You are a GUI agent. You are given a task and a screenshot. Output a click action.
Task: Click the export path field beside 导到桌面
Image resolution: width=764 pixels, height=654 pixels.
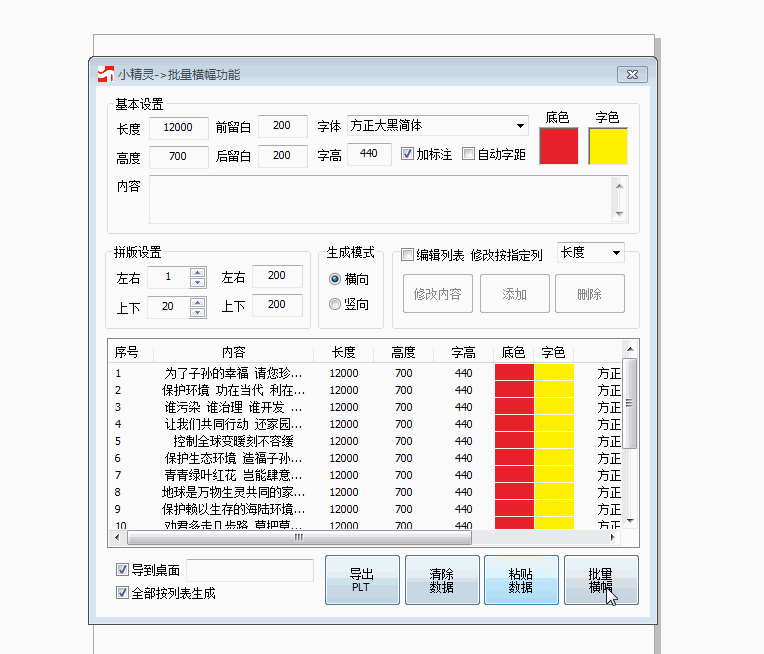[249, 570]
